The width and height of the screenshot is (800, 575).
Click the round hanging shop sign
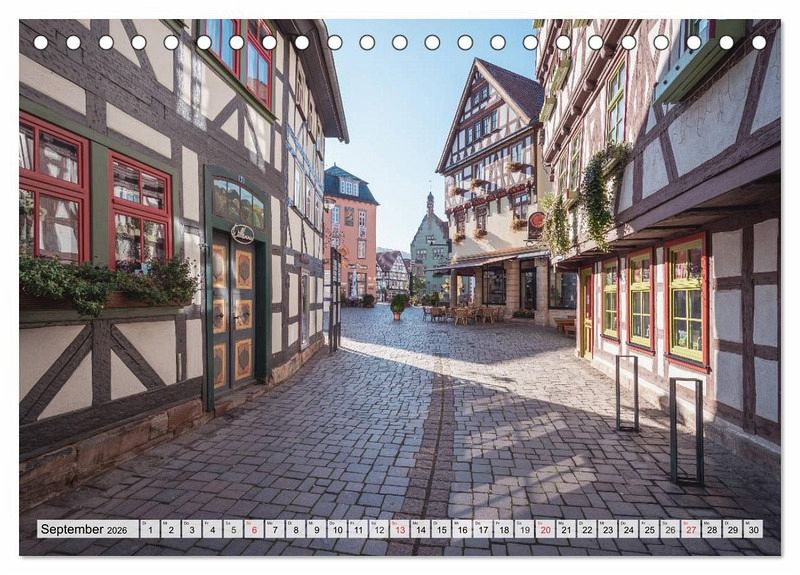[x=536, y=221]
